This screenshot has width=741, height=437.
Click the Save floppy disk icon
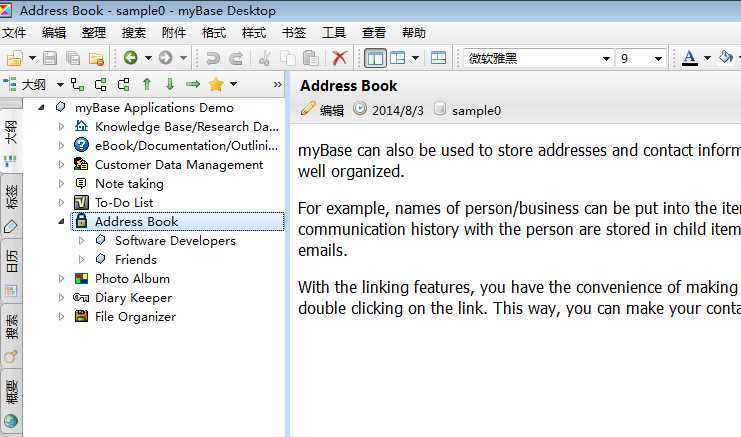coord(50,58)
